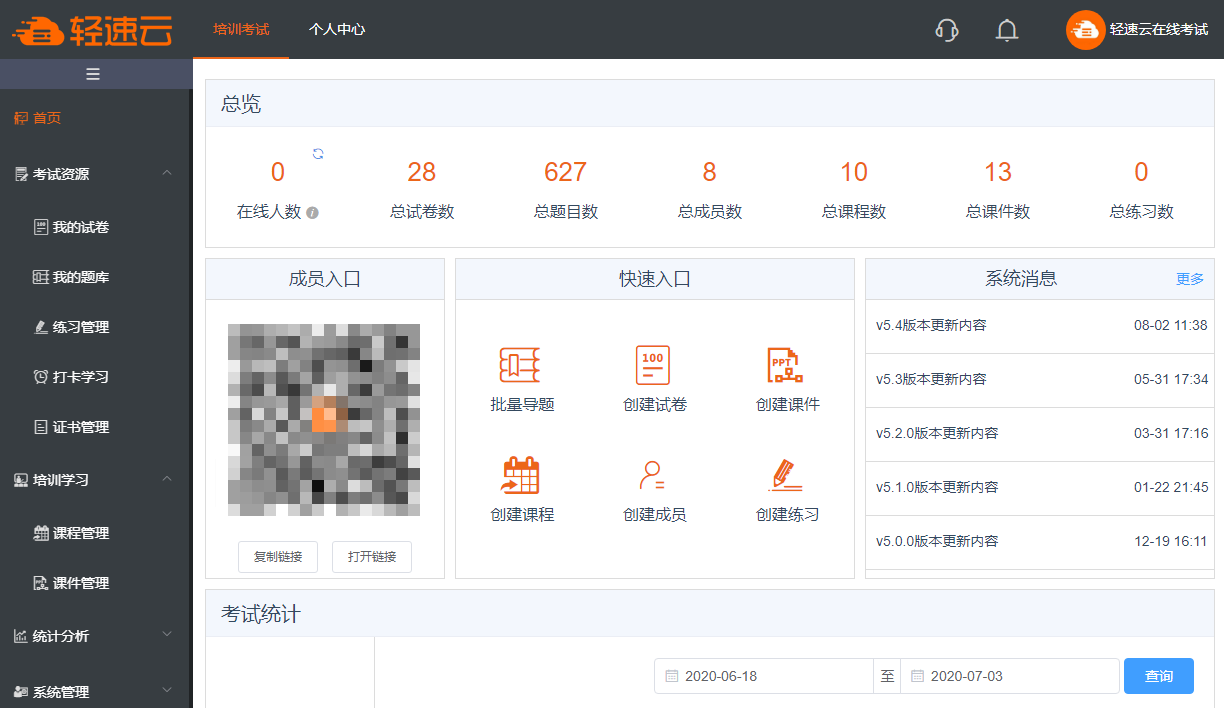The image size is (1224, 708).
Task: Expand the 系统管理 sidebar section
Action: (x=167, y=690)
